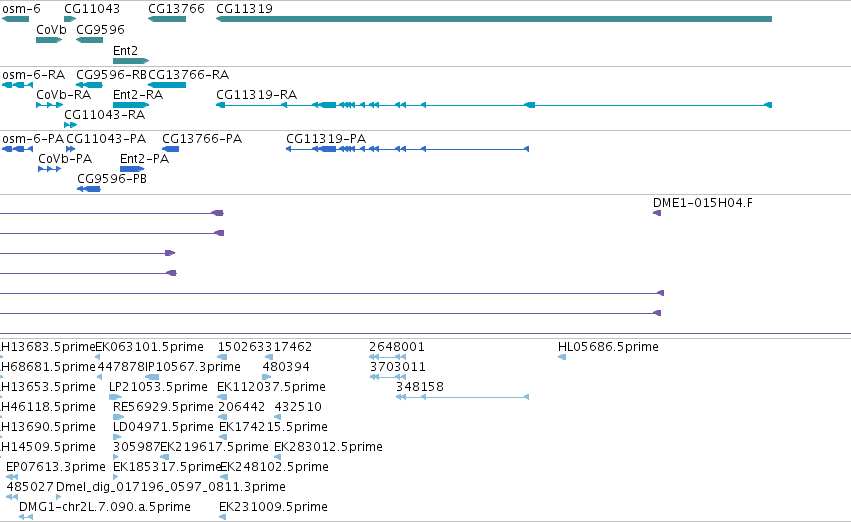
Task: Select the 432510 EST label
Action: click(x=298, y=406)
